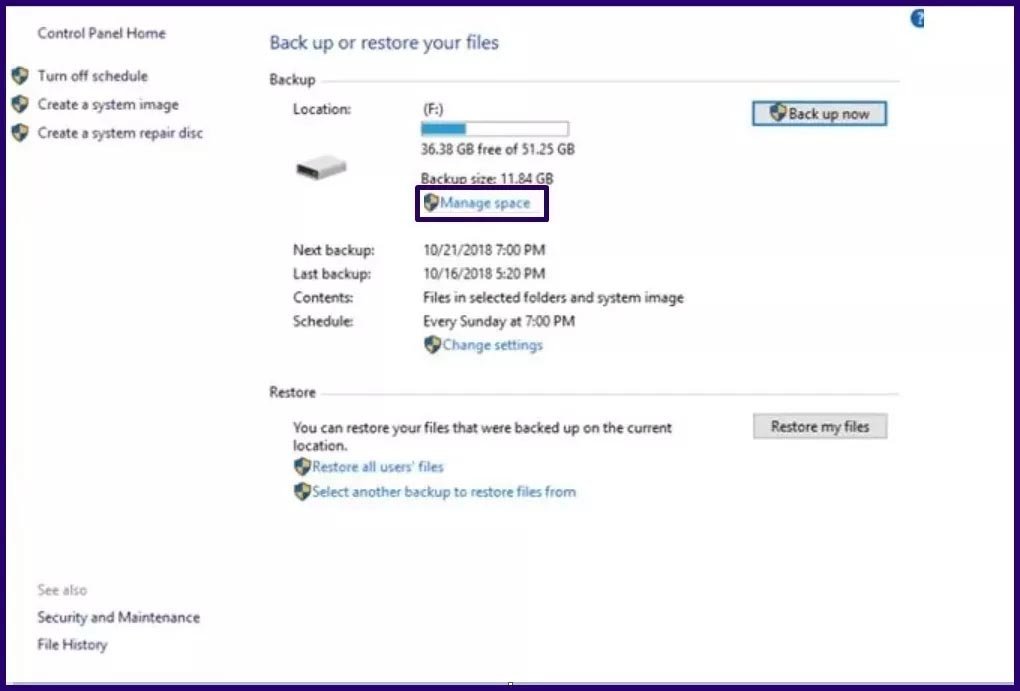Open Restore all users' files
The width and height of the screenshot is (1020, 691).
(x=377, y=467)
